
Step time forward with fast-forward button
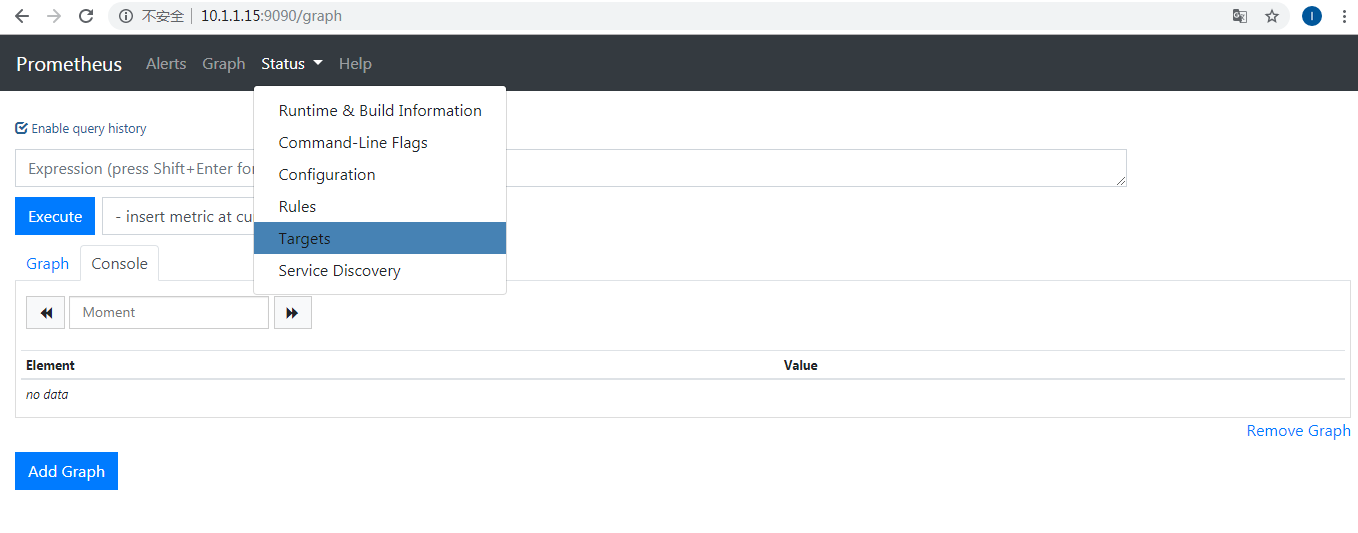click(x=292, y=312)
